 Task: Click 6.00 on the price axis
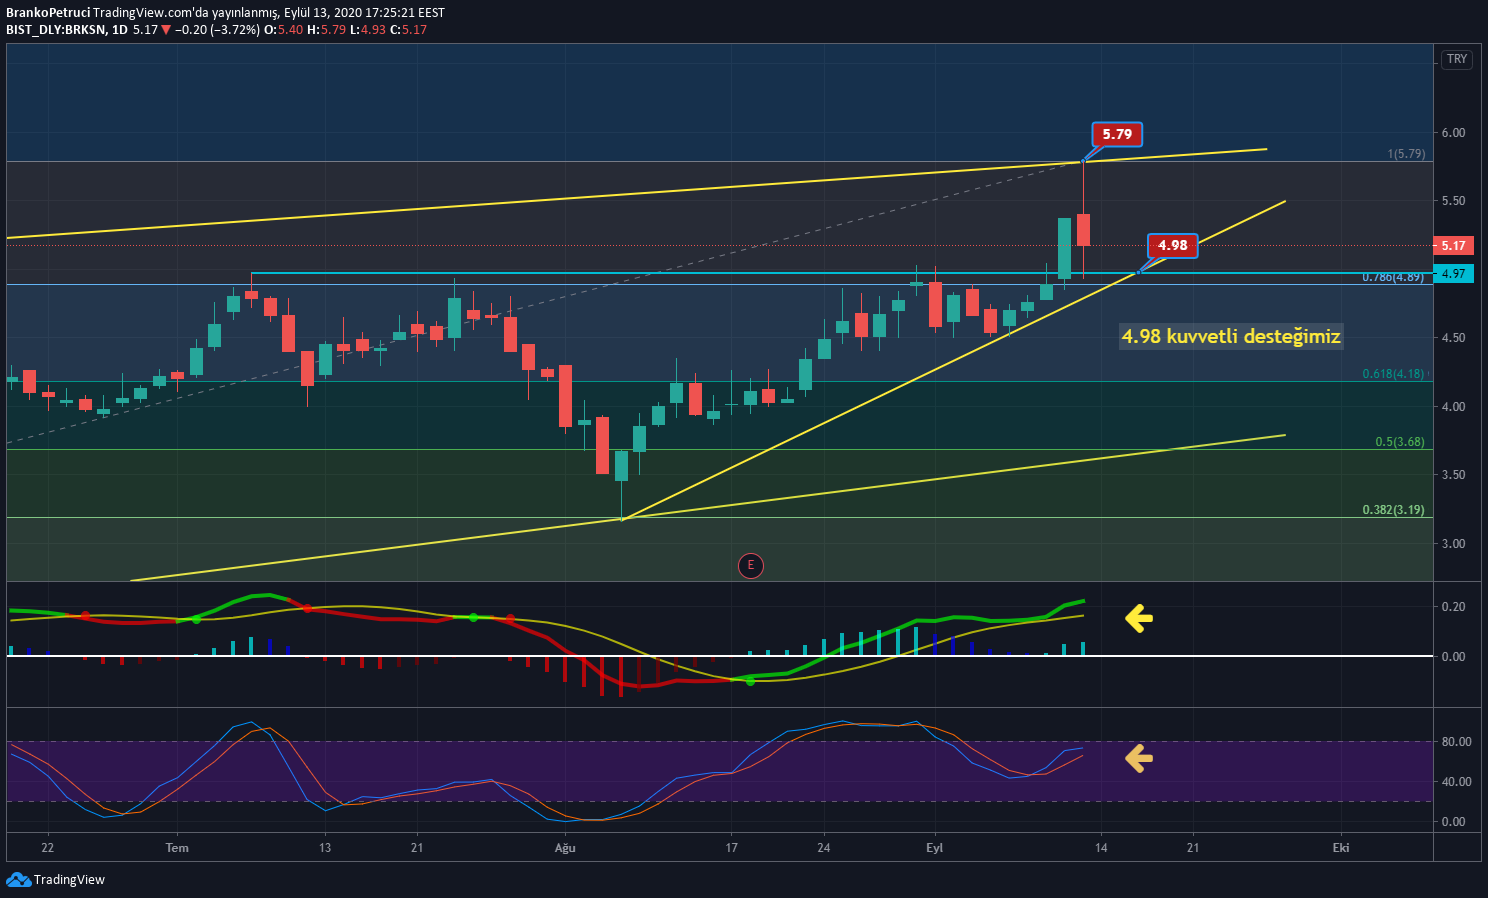(1453, 133)
